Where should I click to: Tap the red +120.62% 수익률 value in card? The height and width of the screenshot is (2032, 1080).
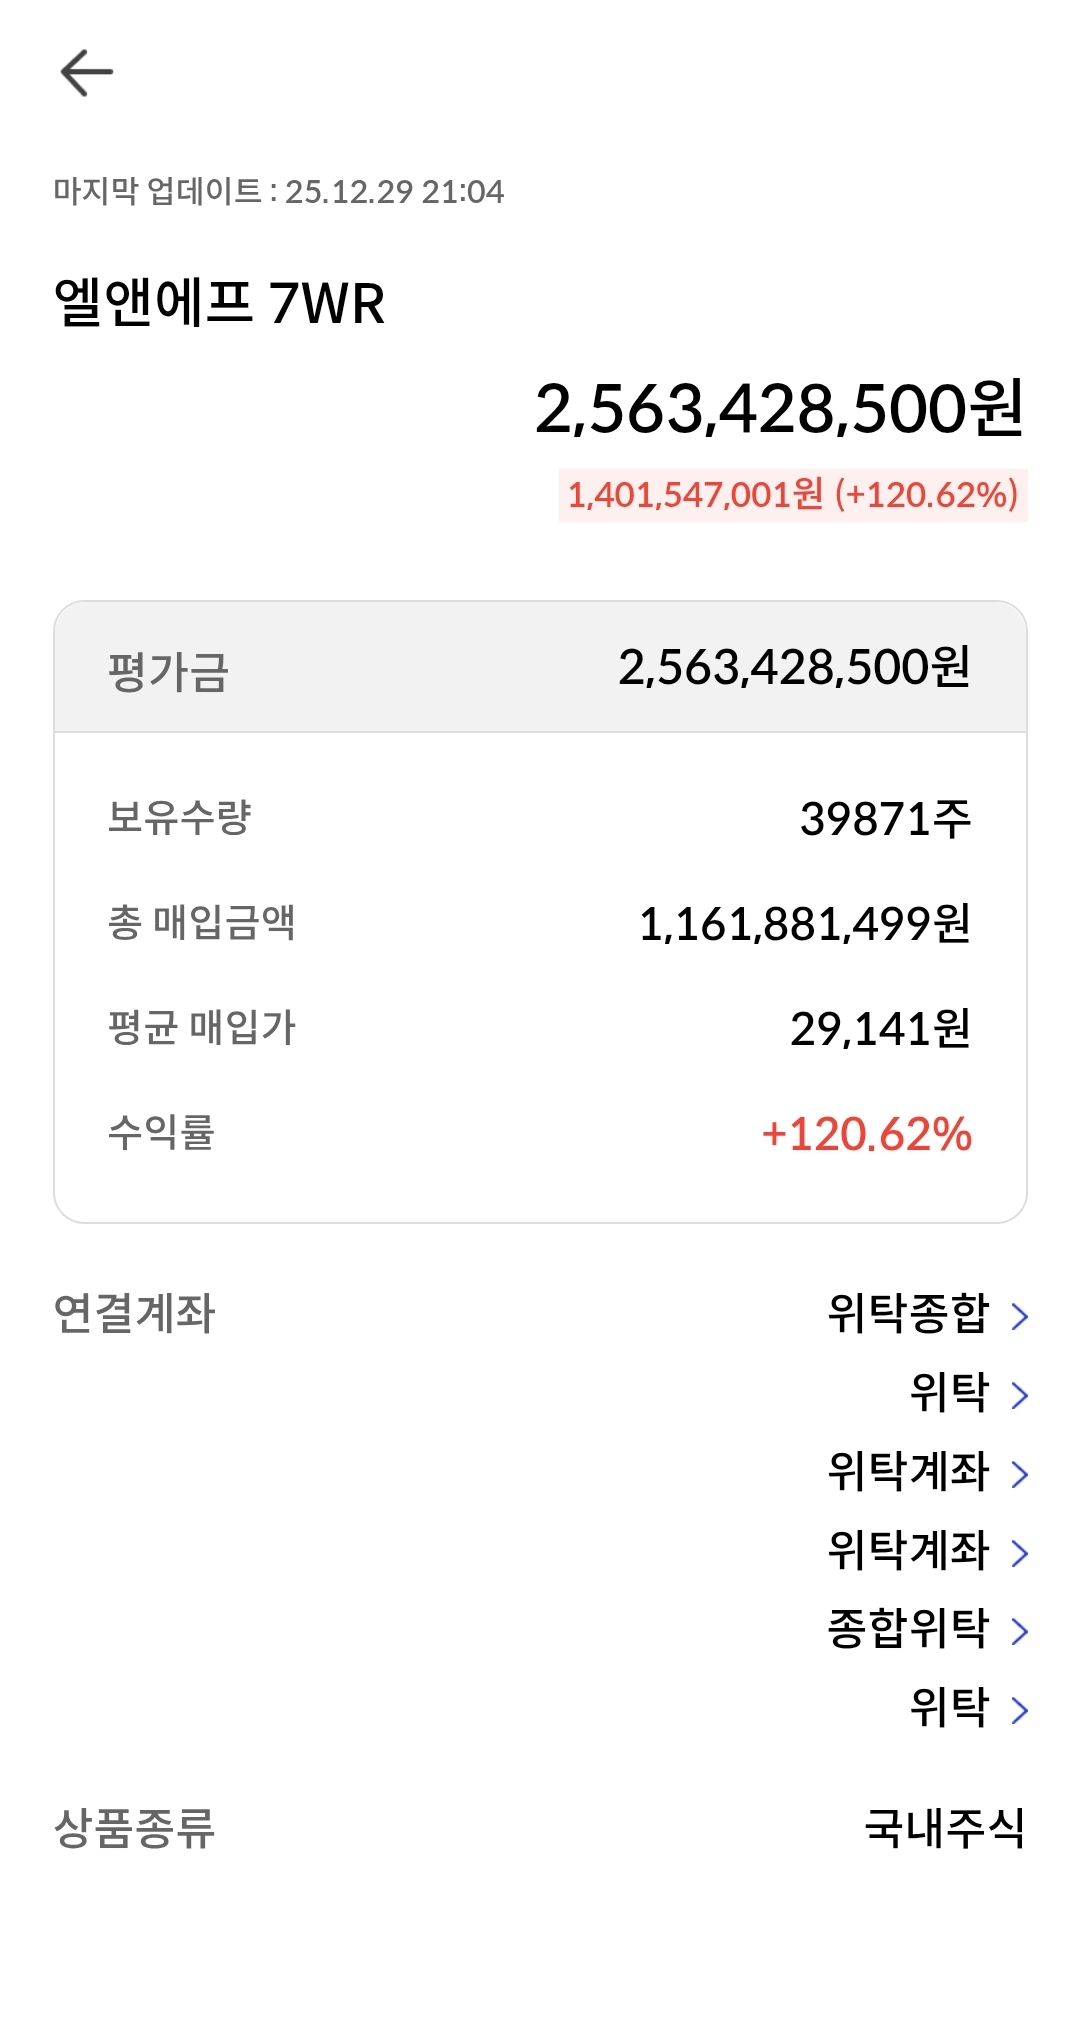[866, 1134]
